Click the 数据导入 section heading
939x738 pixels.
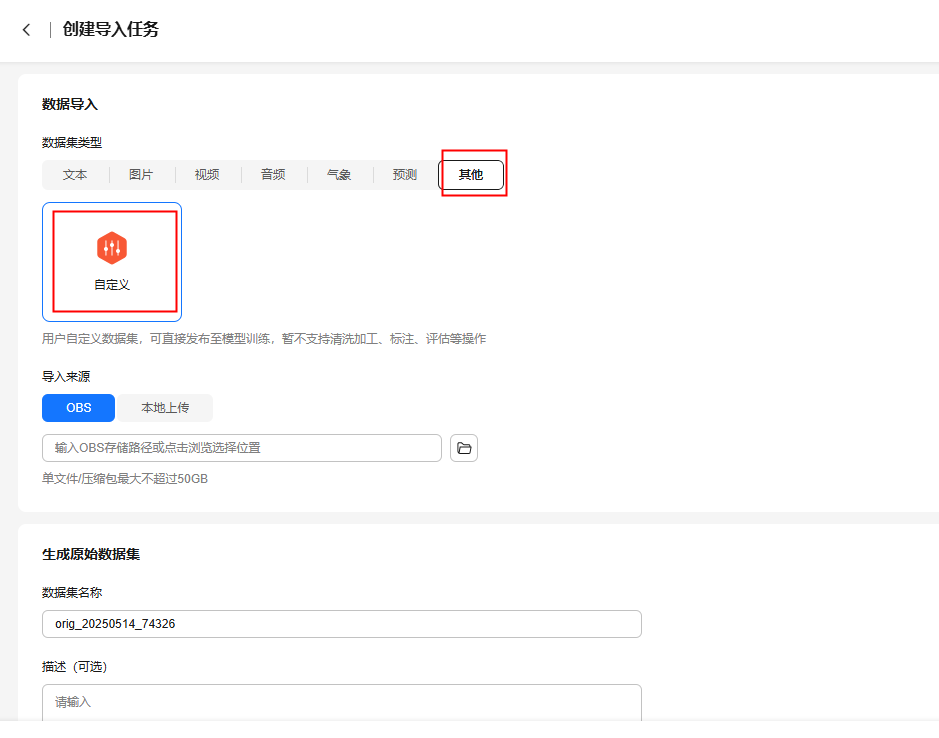pyautogui.click(x=70, y=104)
